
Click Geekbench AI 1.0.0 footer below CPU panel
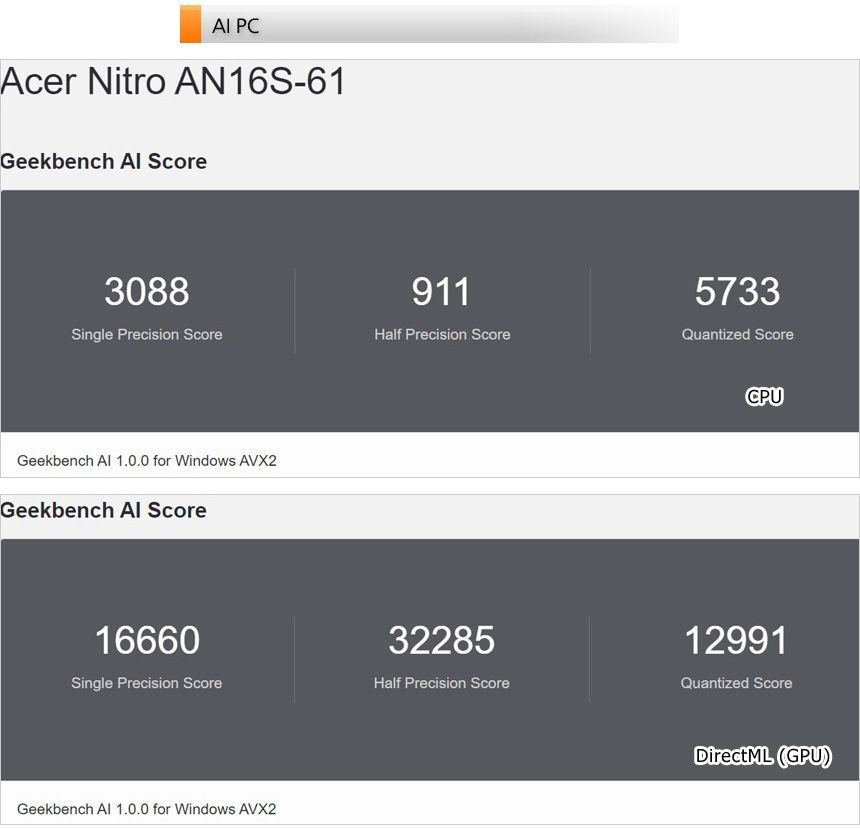tap(147, 461)
